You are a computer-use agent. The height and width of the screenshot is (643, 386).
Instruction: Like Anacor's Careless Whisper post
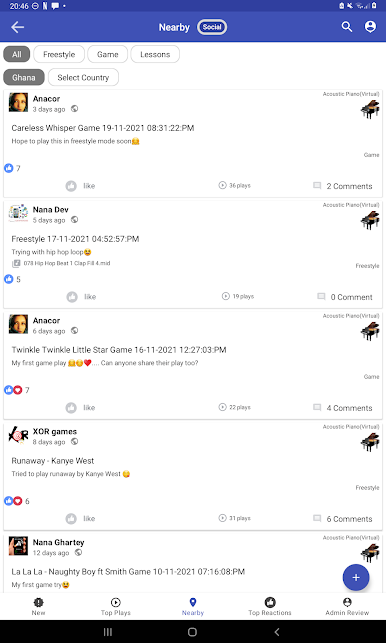(80, 186)
